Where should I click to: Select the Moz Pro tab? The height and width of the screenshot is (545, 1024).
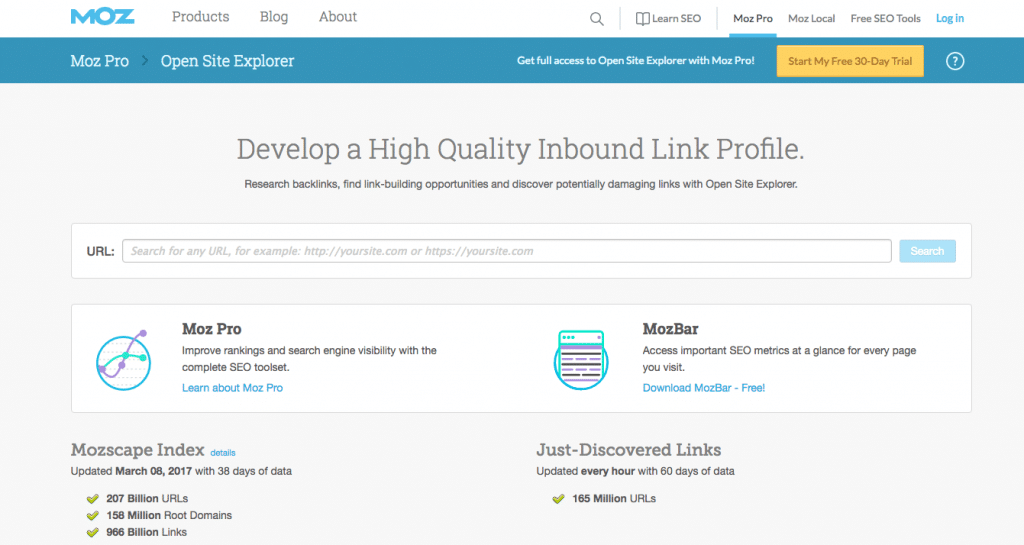(x=752, y=18)
